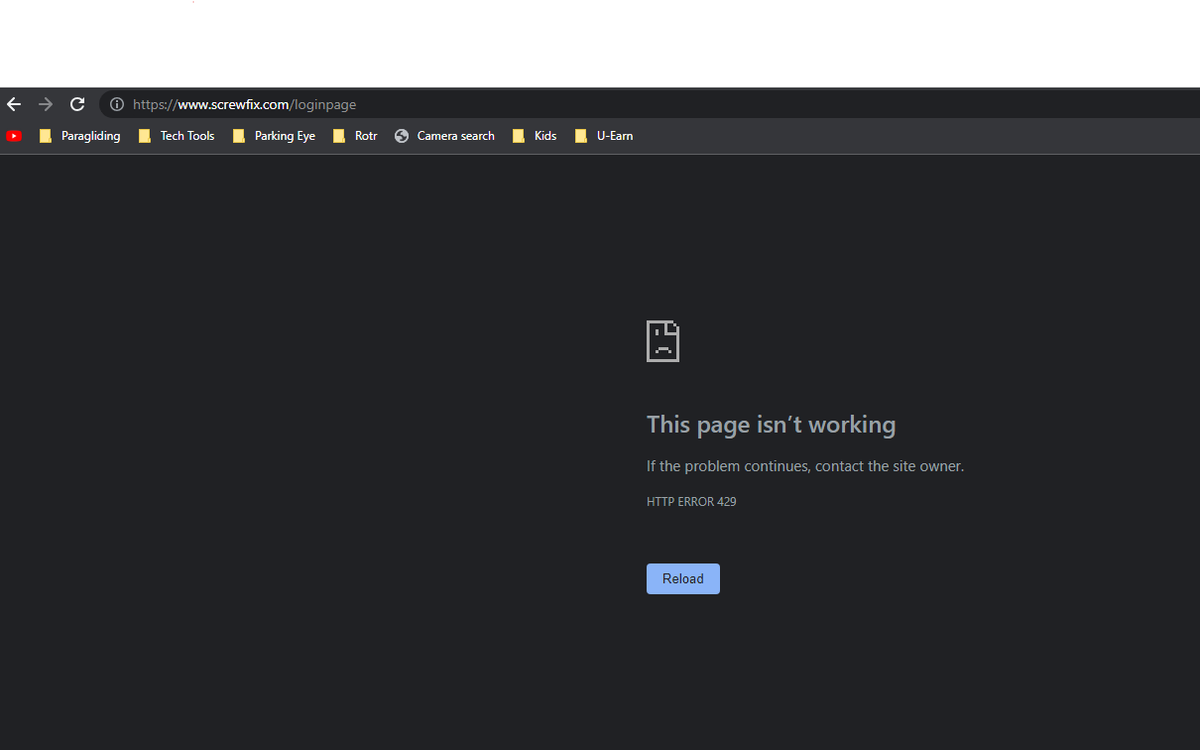This screenshot has width=1200, height=750.
Task: Click the blue Reload button
Action: 683,579
